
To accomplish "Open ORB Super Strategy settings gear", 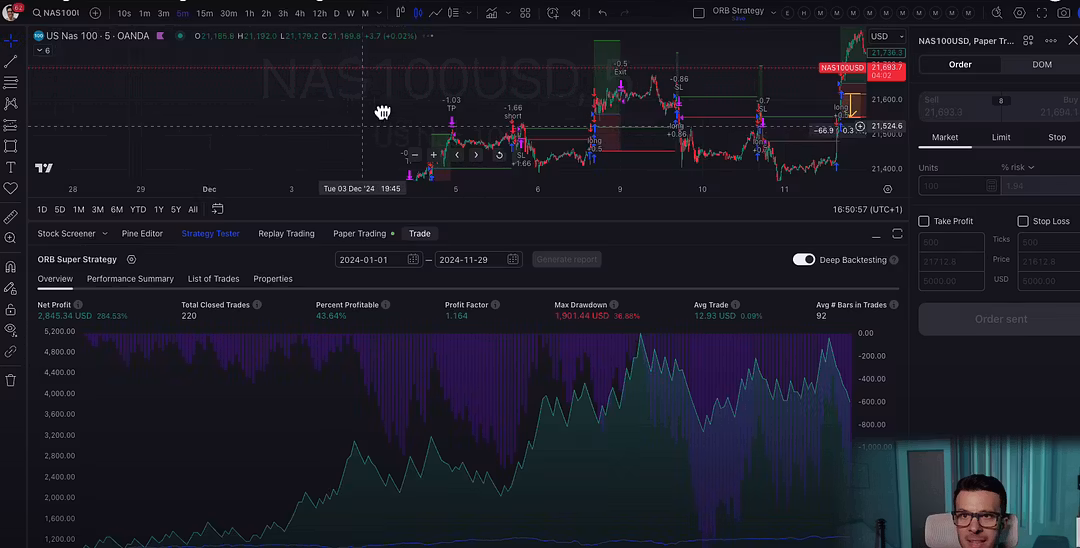I will click(x=131, y=259).
